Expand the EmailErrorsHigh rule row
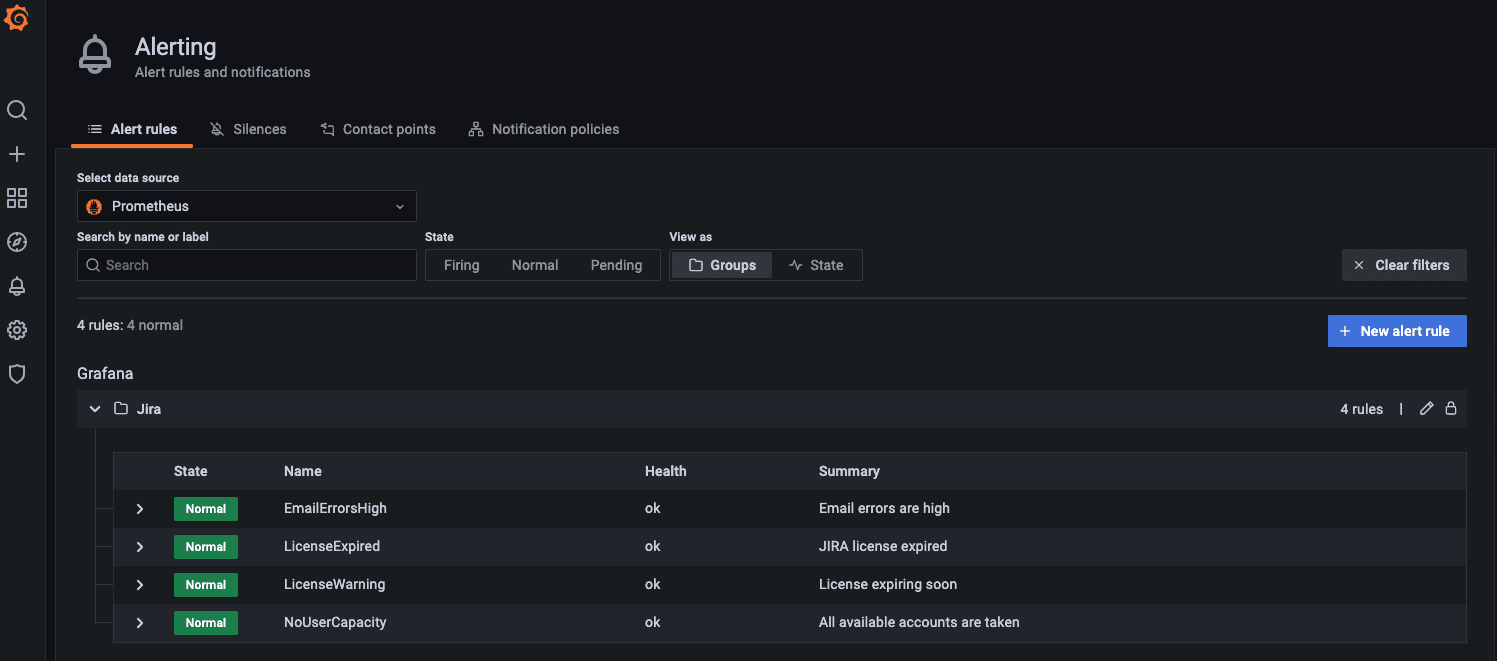Image resolution: width=1497 pixels, height=661 pixels. tap(140, 509)
